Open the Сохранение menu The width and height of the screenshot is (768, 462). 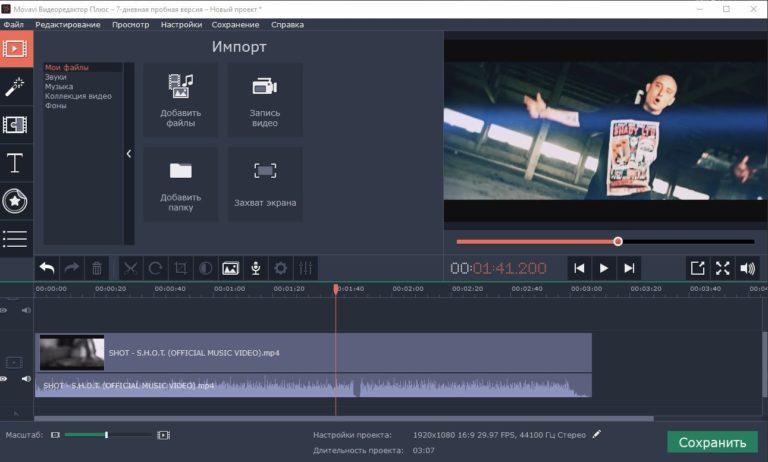pos(235,24)
